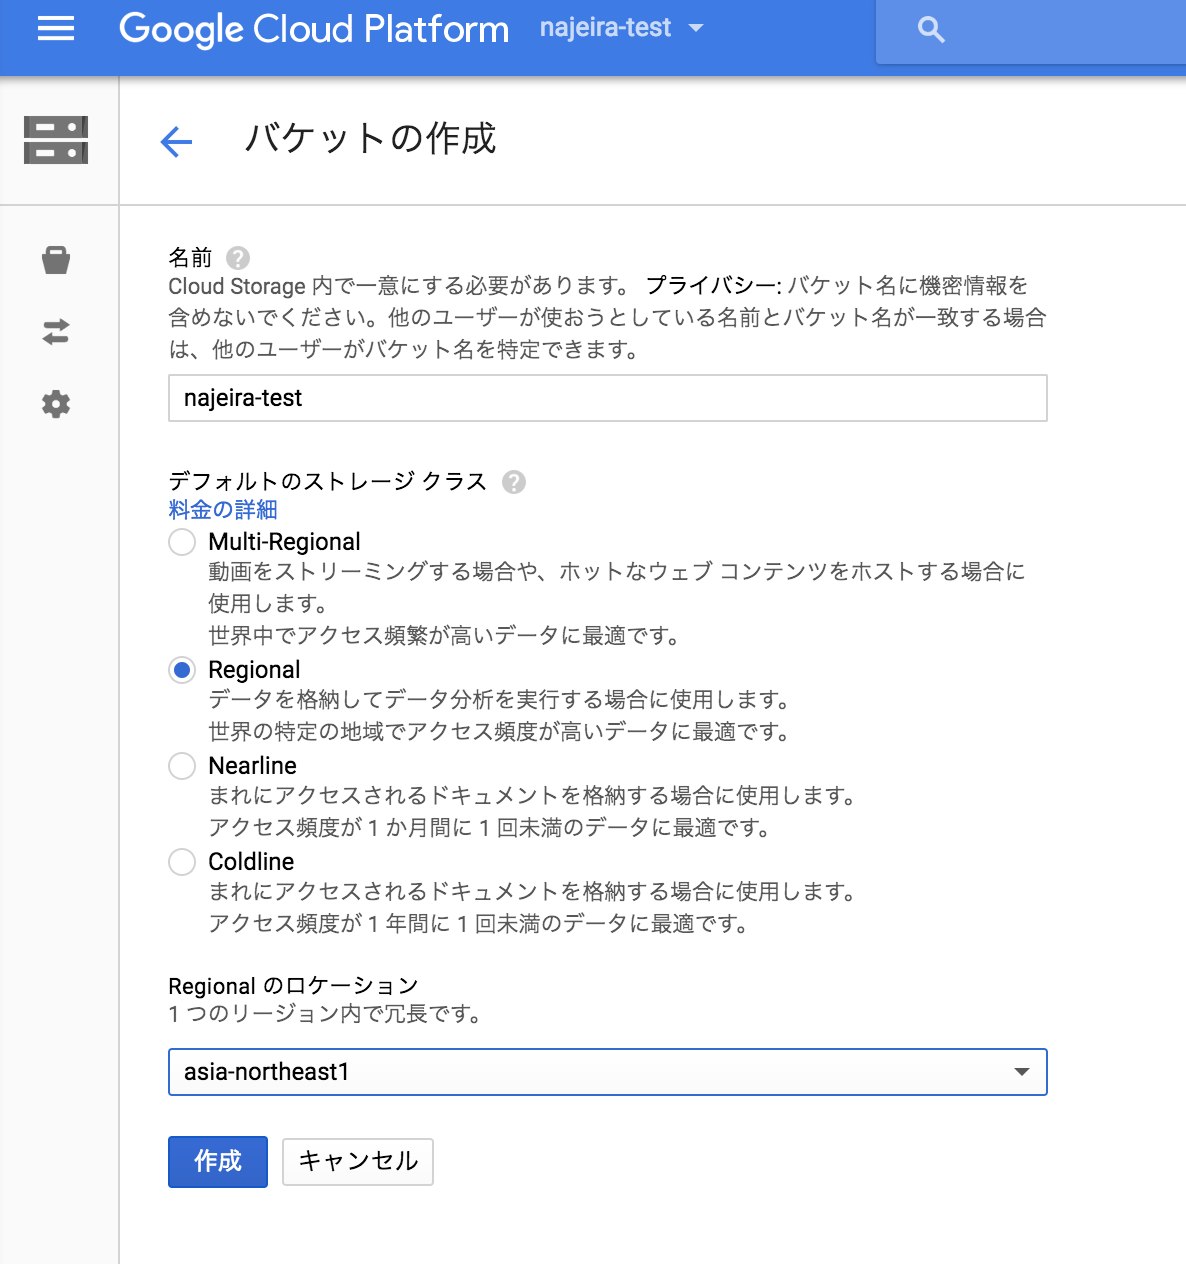Click the キャンセル cancel button
The image size is (1186, 1264).
tap(358, 1162)
